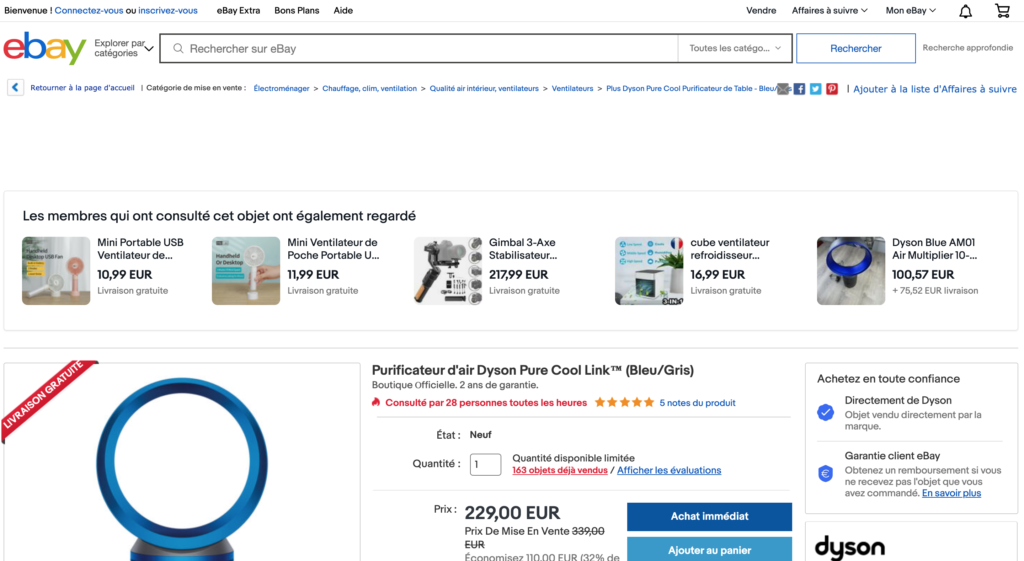Open Mini Ventilateur de Poche thumbnail

tap(246, 270)
